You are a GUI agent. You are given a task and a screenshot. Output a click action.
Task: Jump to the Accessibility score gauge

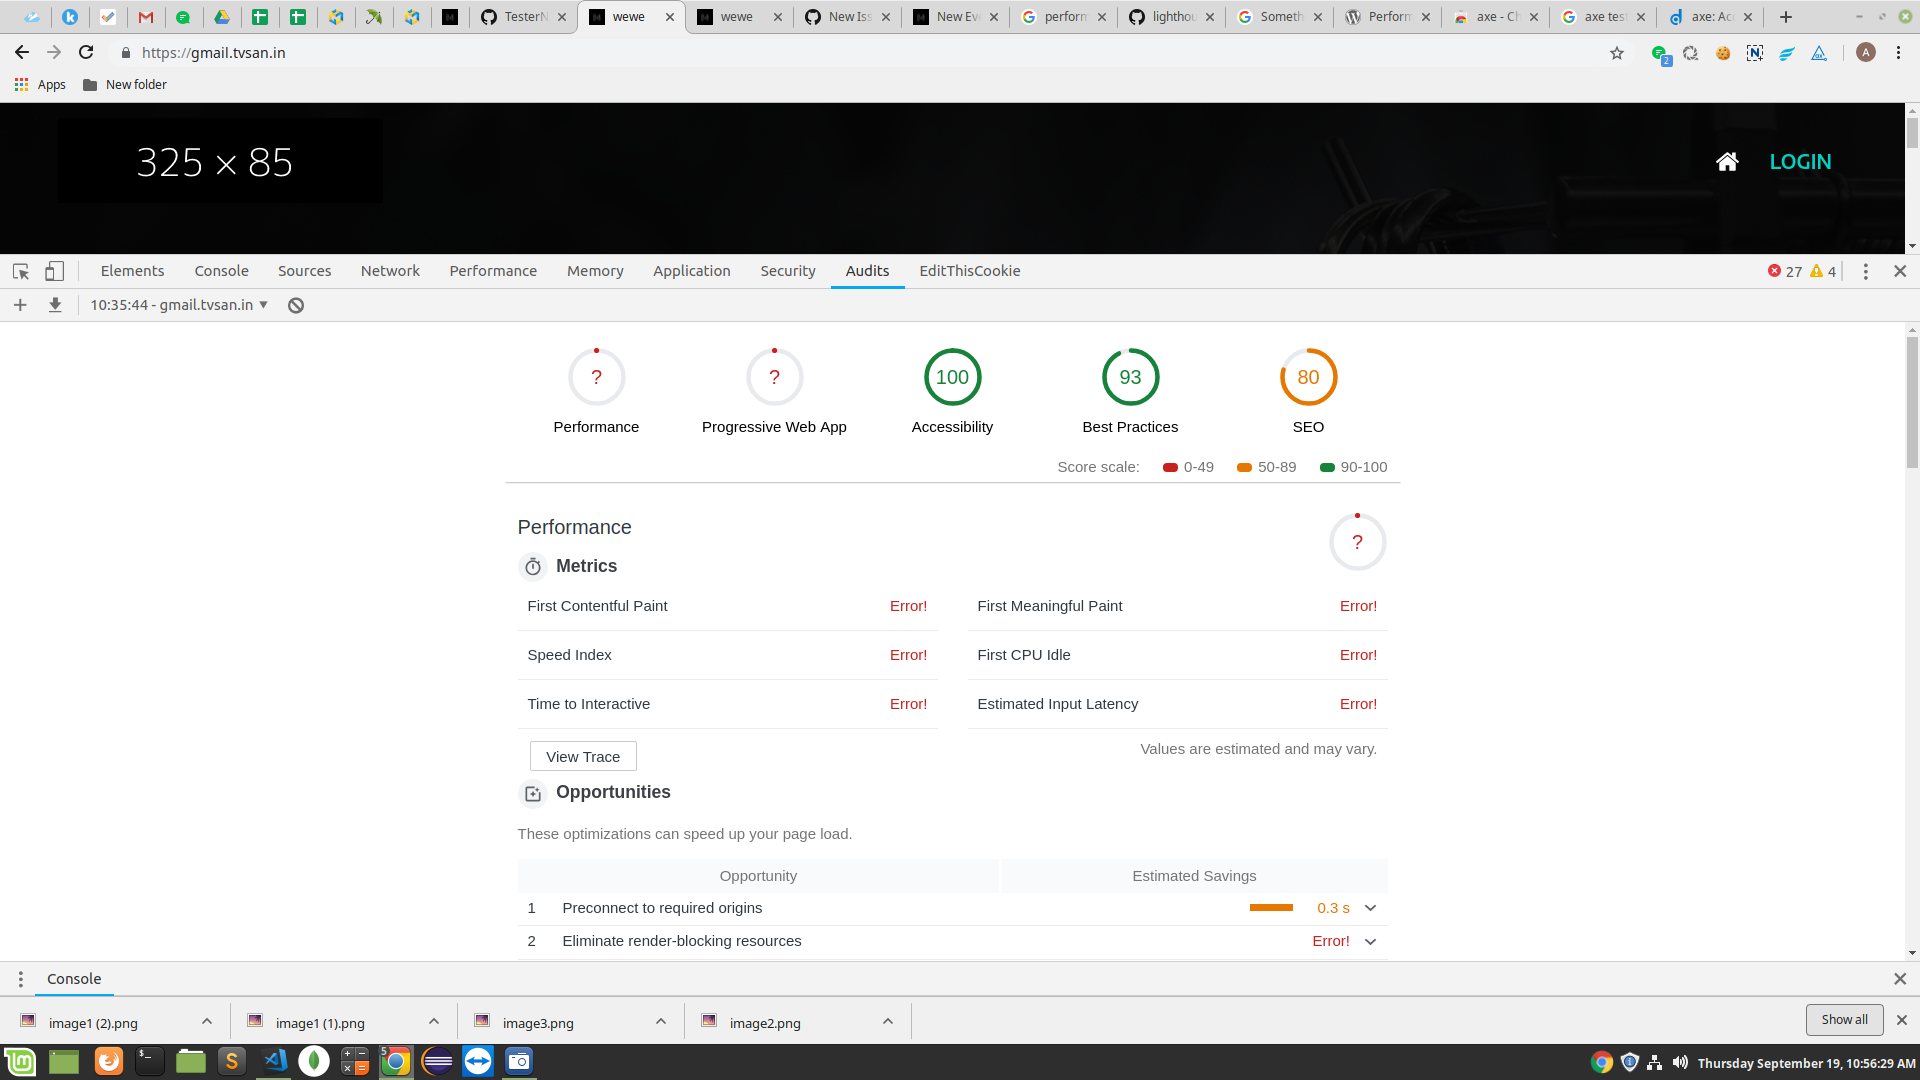coord(952,377)
